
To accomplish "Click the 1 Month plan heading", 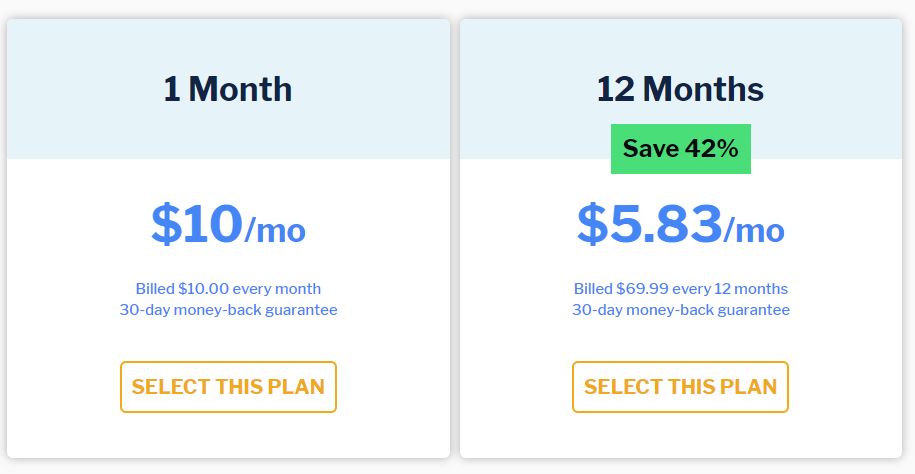I will click(228, 89).
